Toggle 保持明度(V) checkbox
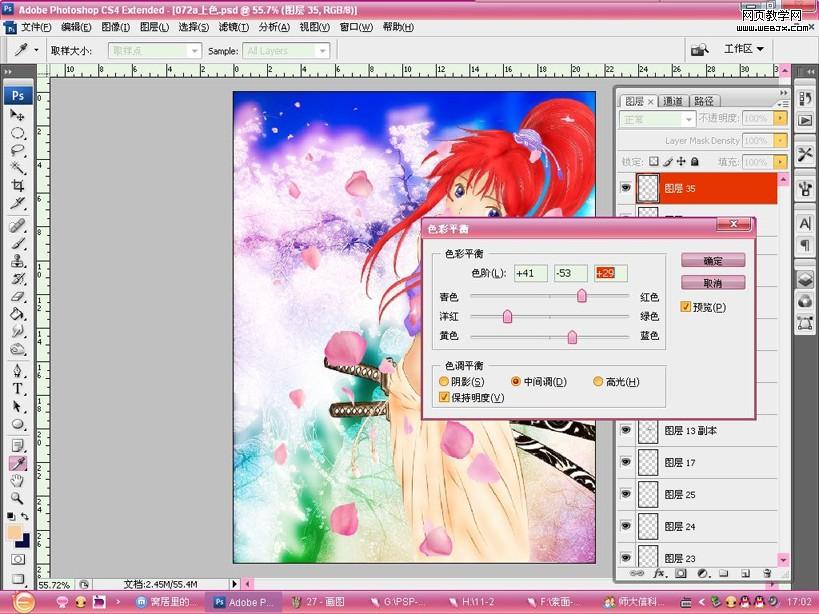Screen dimensions: 819x614 (444, 397)
